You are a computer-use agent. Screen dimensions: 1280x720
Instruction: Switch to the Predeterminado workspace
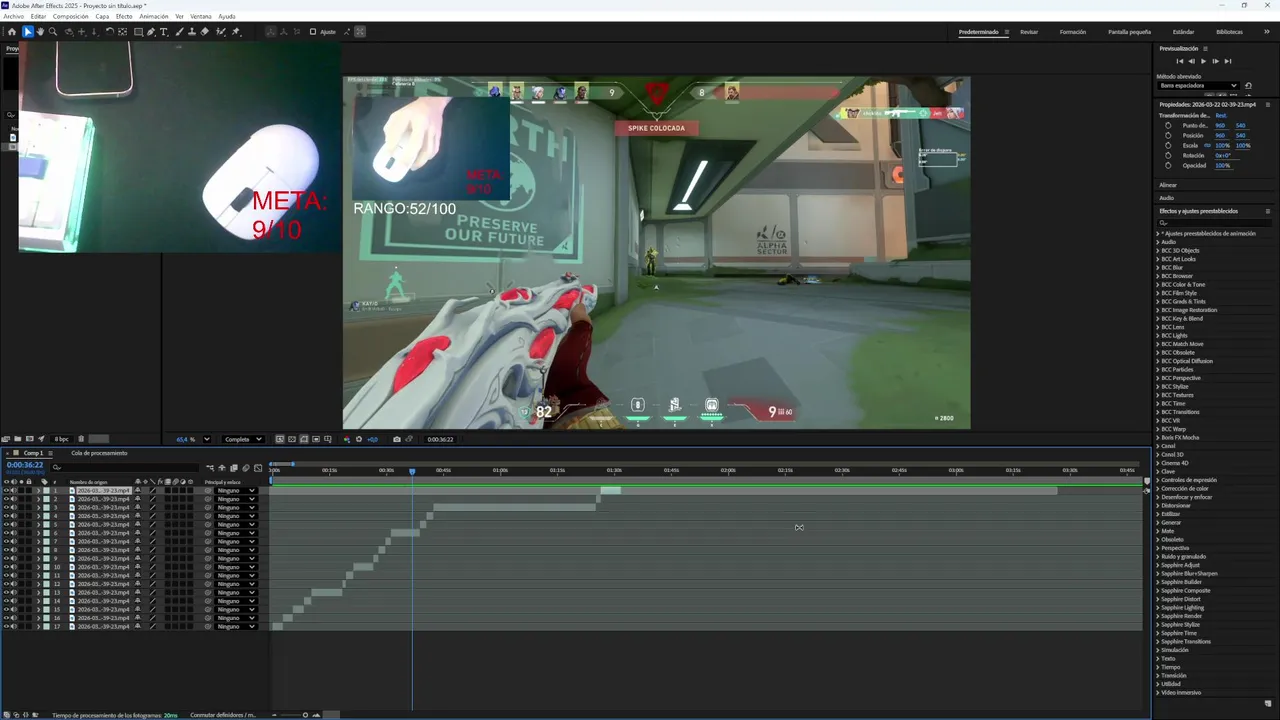(x=979, y=32)
